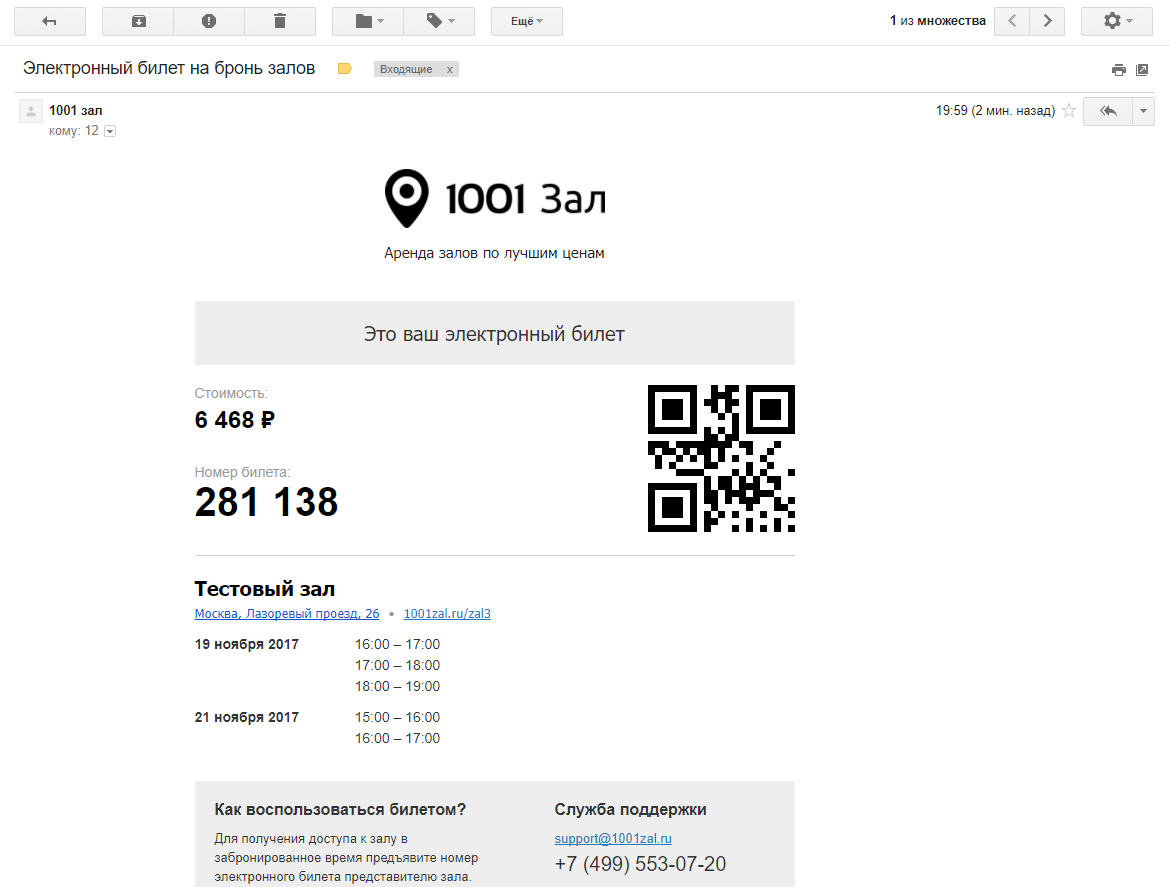Open the Move to folder dropdown
This screenshot has height=887, width=1170.
(368, 21)
